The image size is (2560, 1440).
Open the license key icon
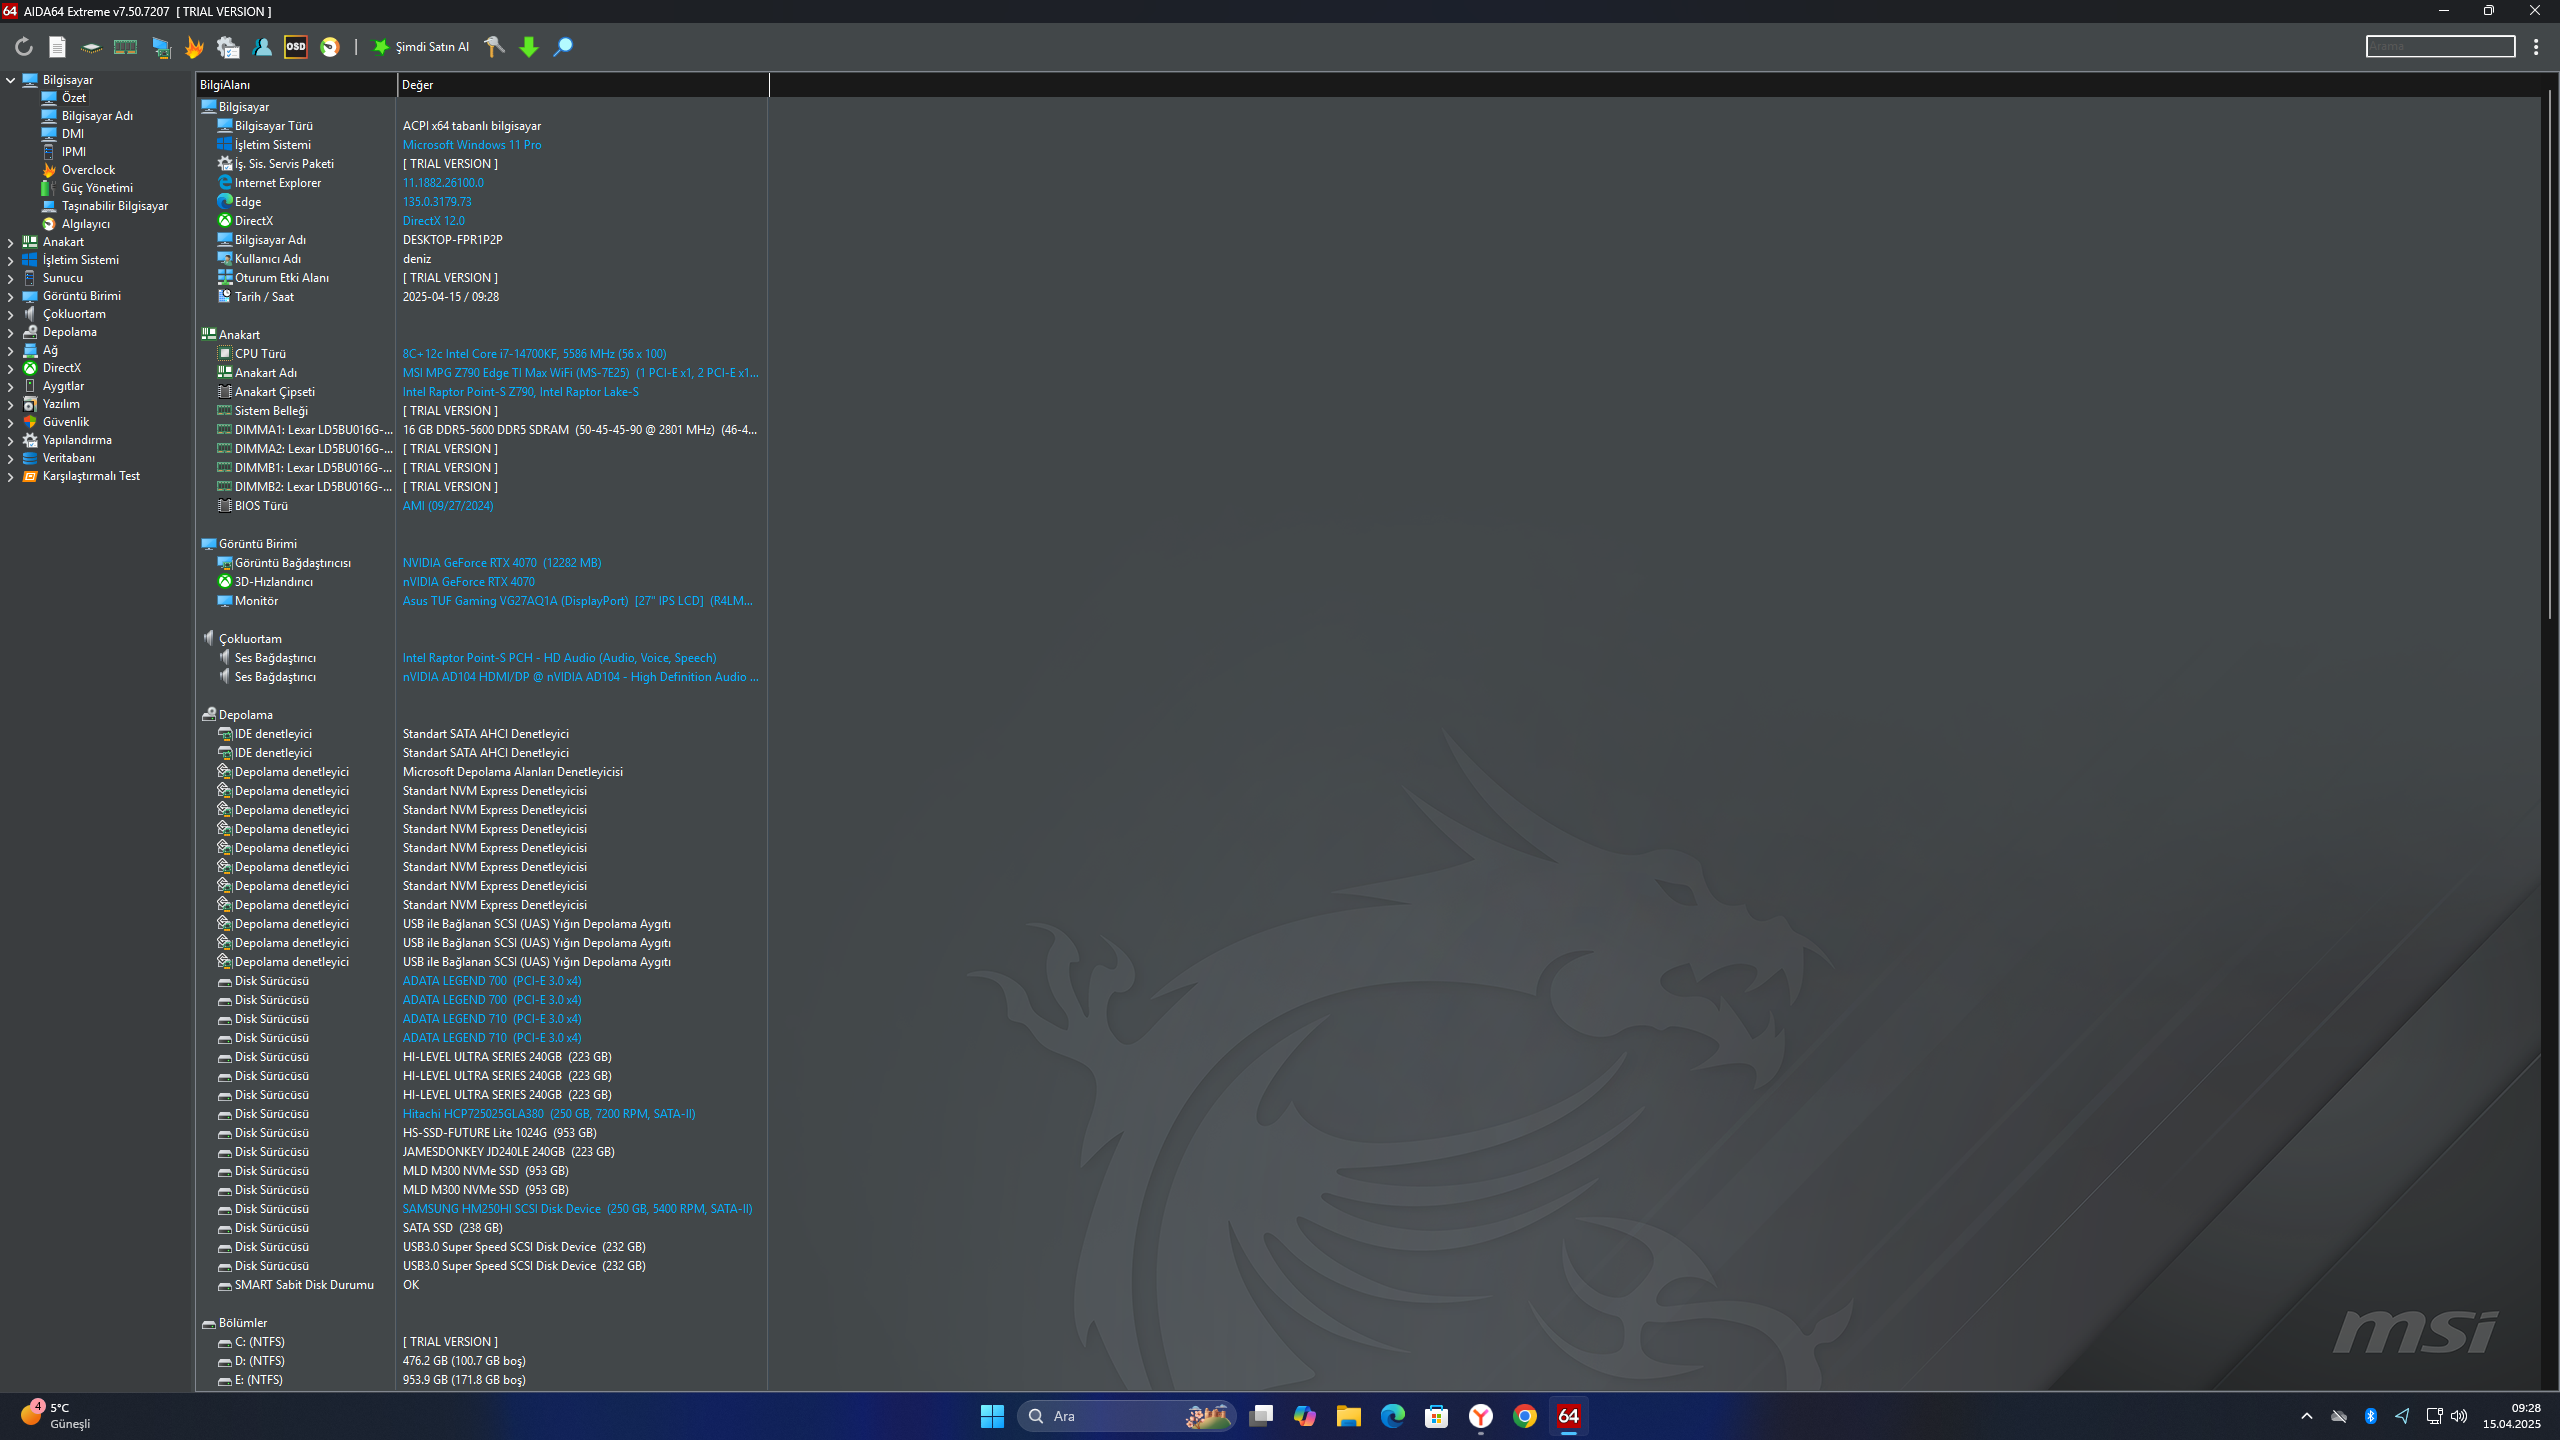click(494, 47)
